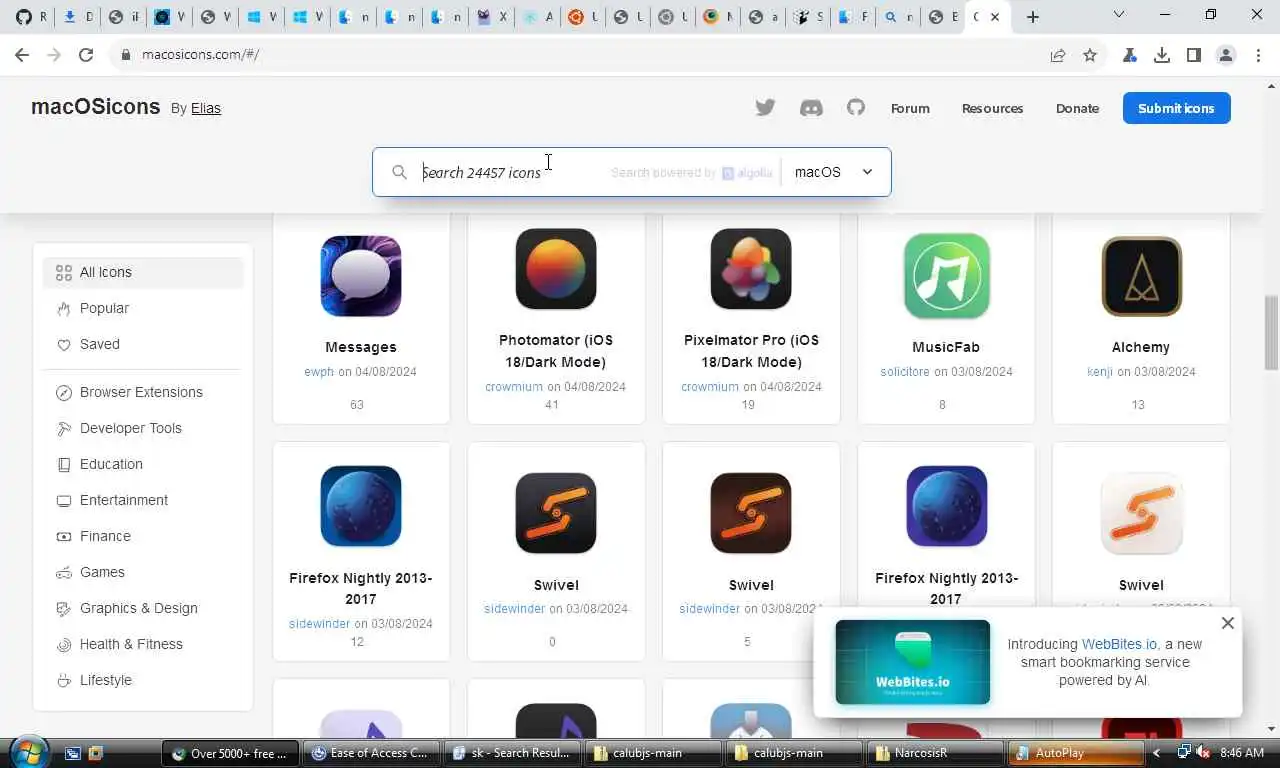Open the Elias author link
The image size is (1280, 768).
[206, 108]
